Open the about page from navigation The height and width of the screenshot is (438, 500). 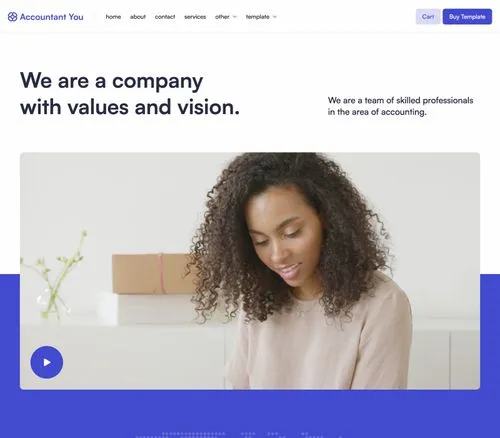click(x=138, y=17)
